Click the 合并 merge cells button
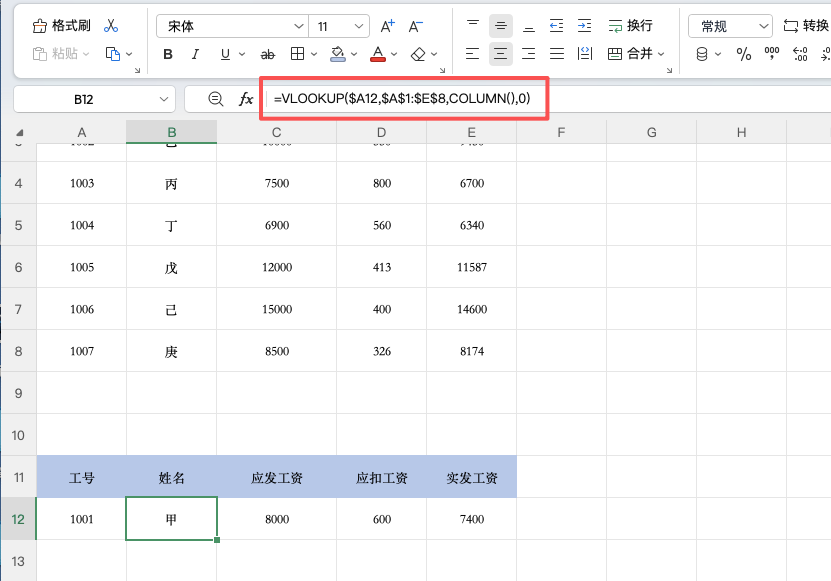This screenshot has width=831, height=581. click(x=630, y=54)
